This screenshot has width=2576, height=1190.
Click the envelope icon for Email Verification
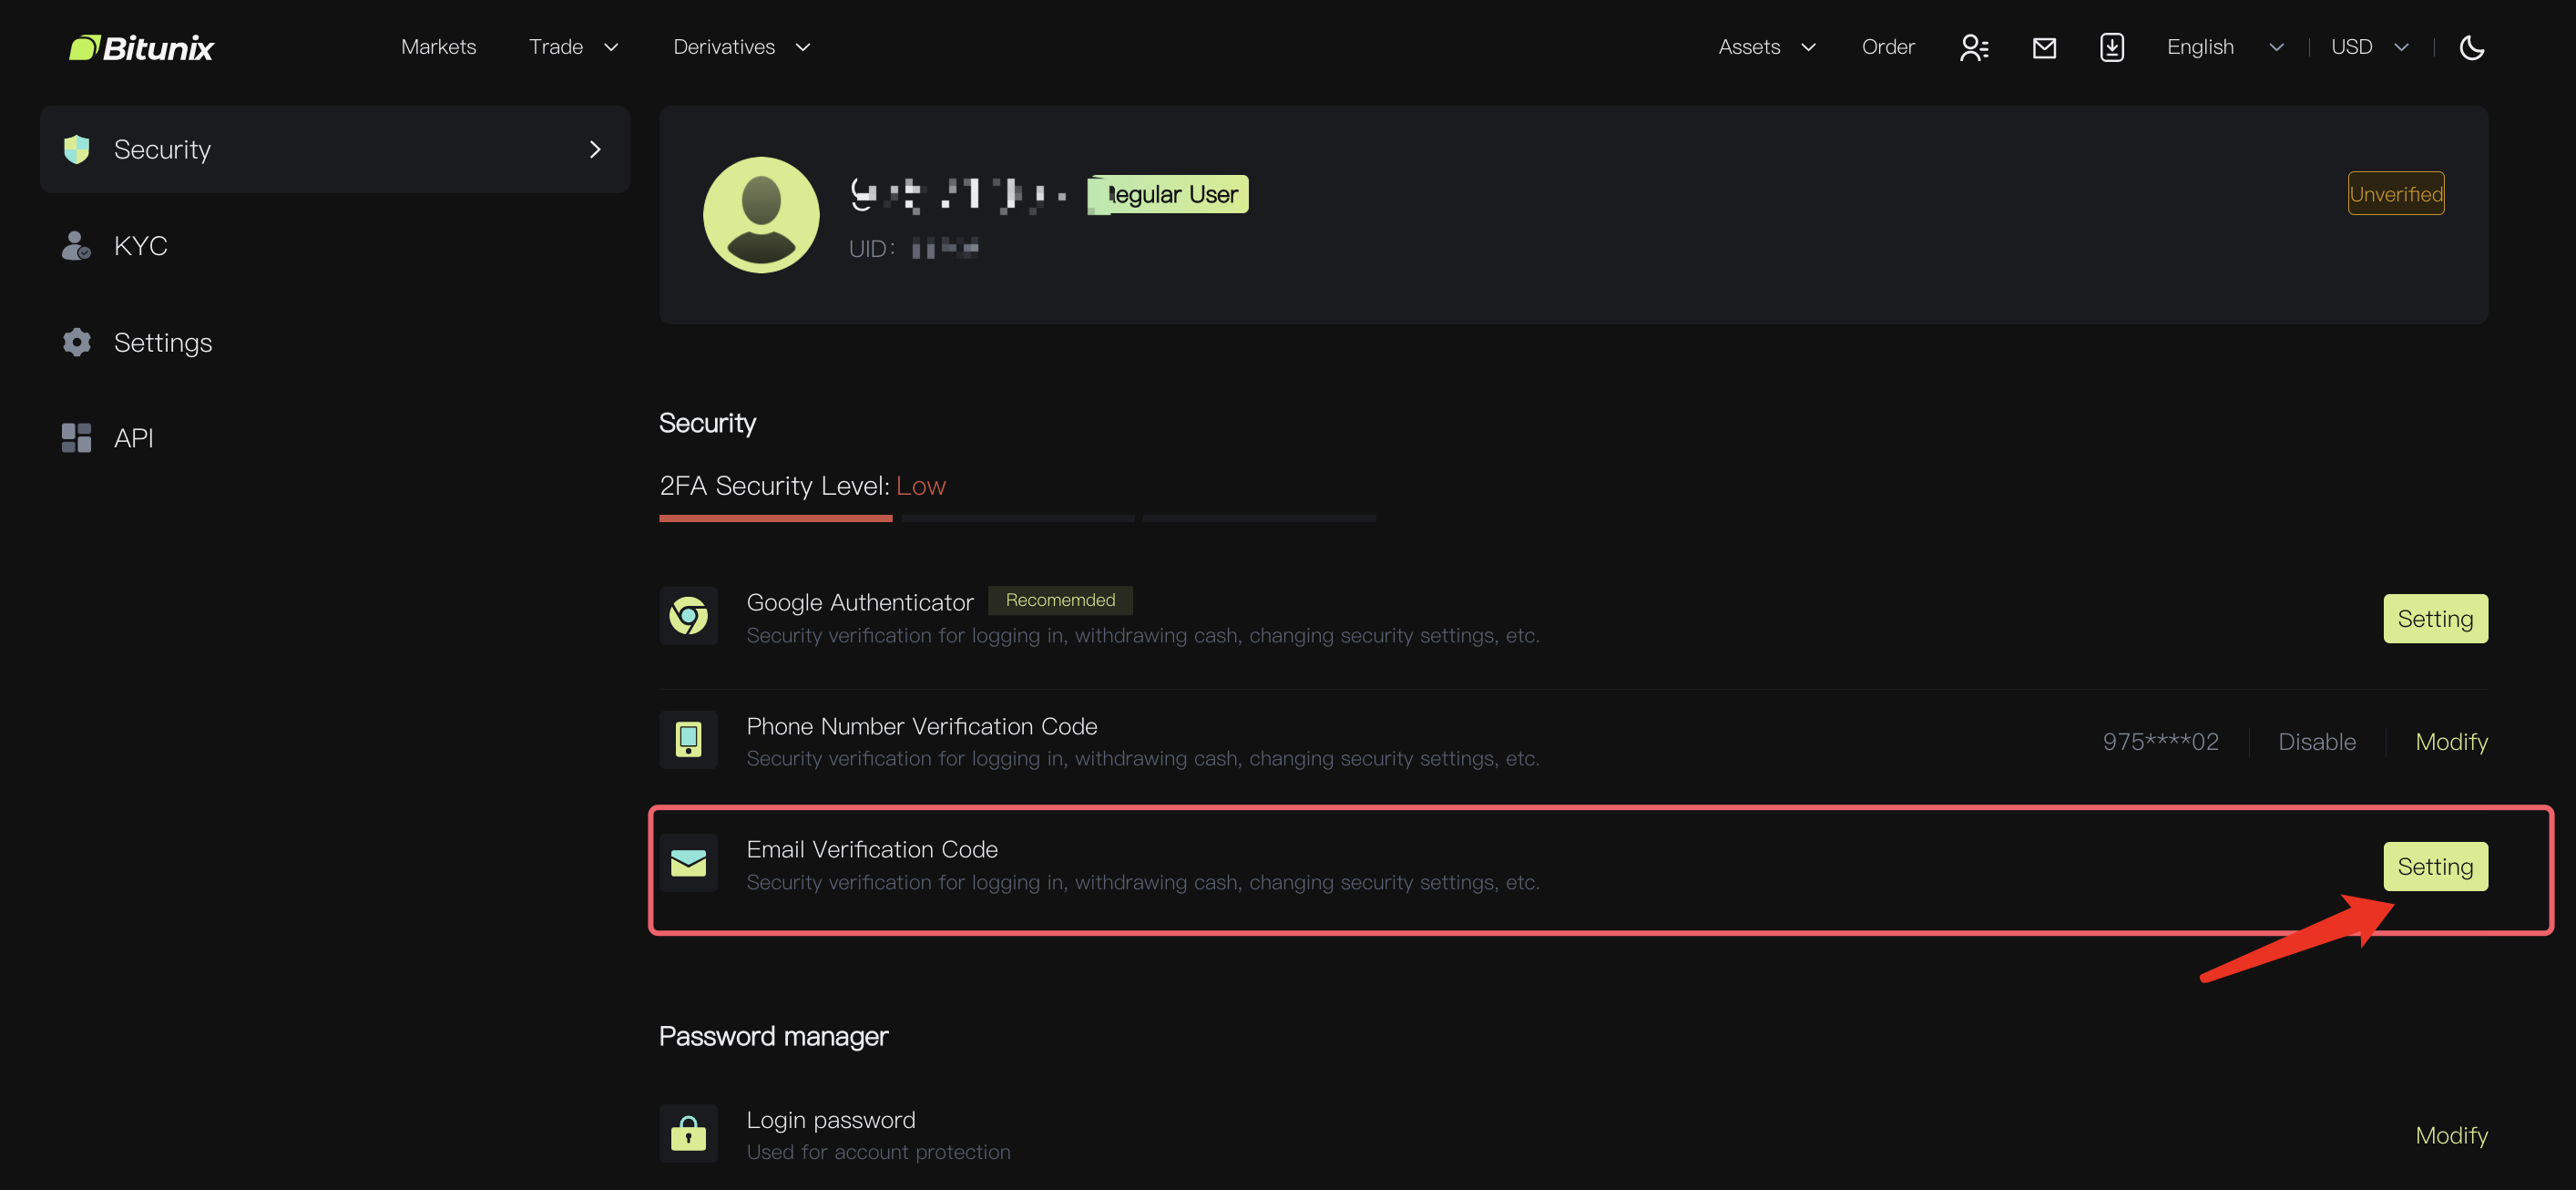tap(689, 861)
